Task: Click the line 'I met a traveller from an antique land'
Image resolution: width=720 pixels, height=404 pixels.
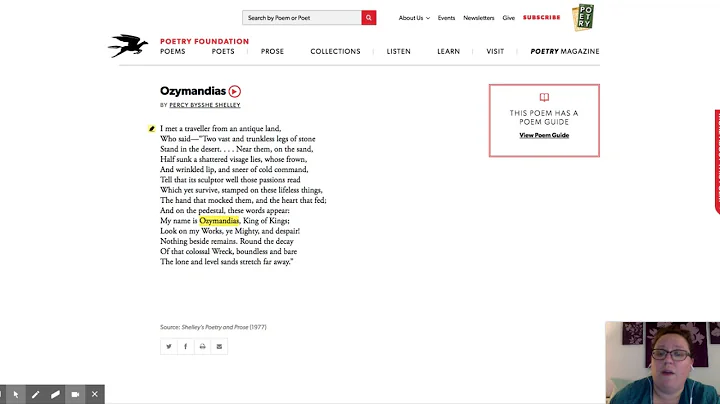Action: tap(220, 129)
